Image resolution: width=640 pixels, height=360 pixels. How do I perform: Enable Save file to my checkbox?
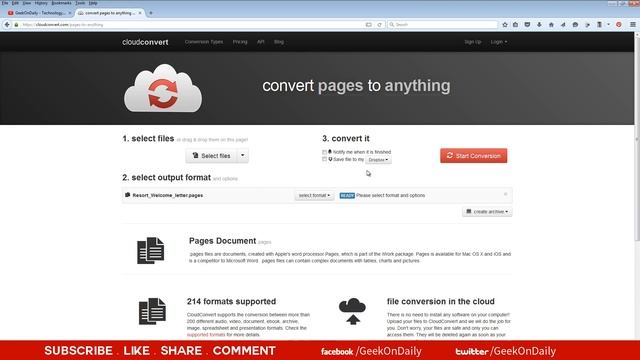coord(324,160)
